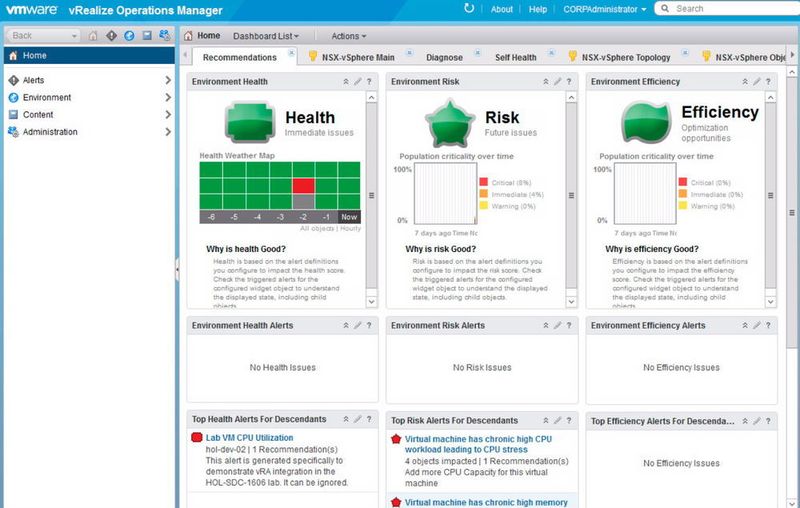Expand the Environment navigation arrow
The width and height of the screenshot is (800, 508).
(168, 97)
